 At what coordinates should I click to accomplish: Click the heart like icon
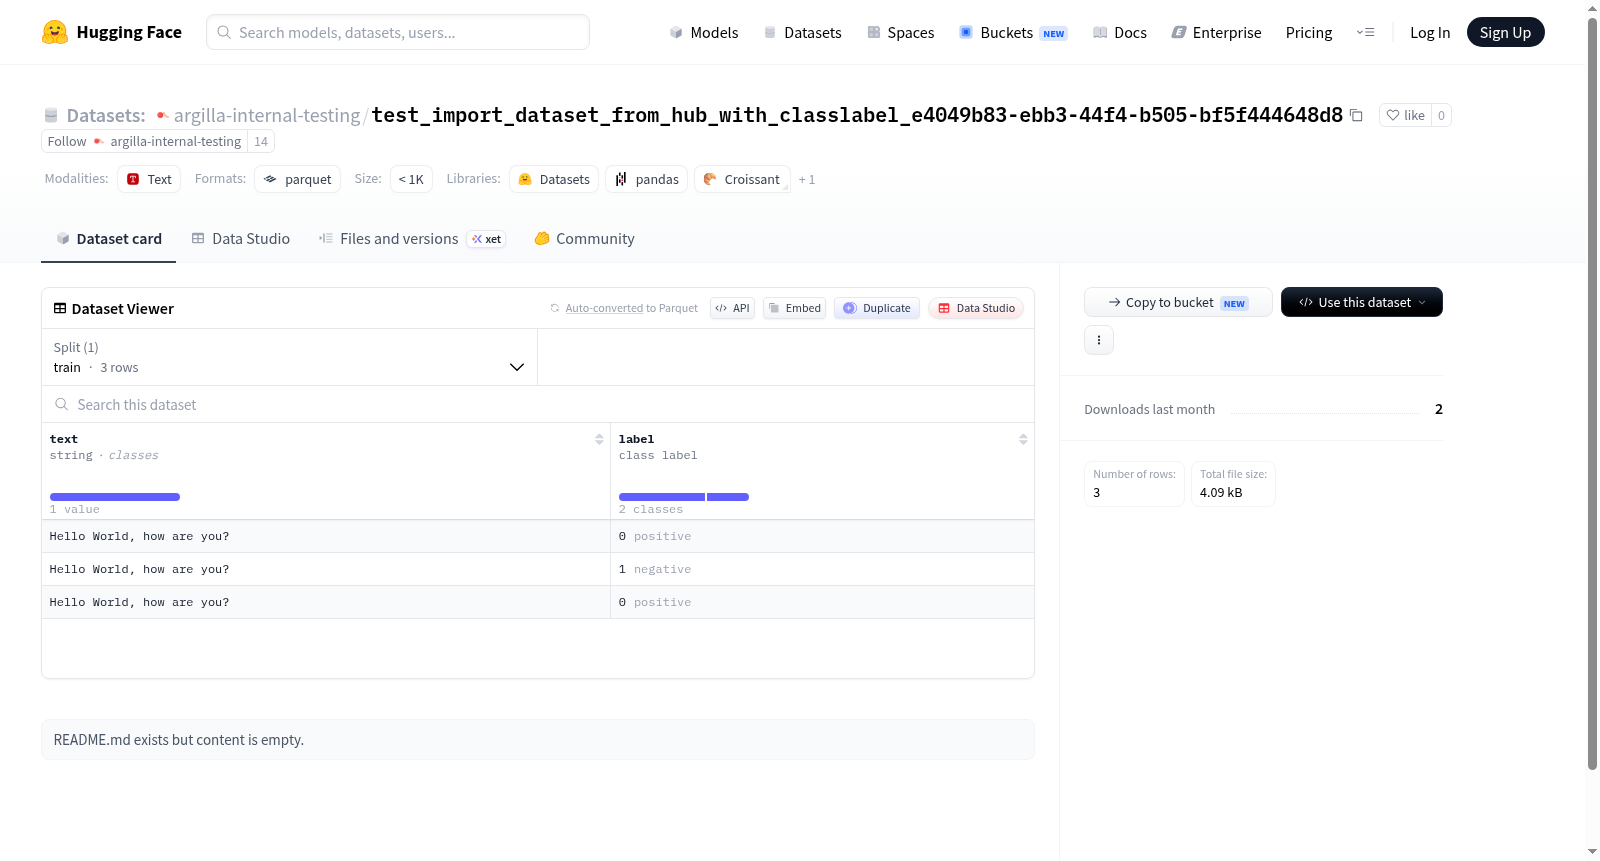pyautogui.click(x=1393, y=115)
